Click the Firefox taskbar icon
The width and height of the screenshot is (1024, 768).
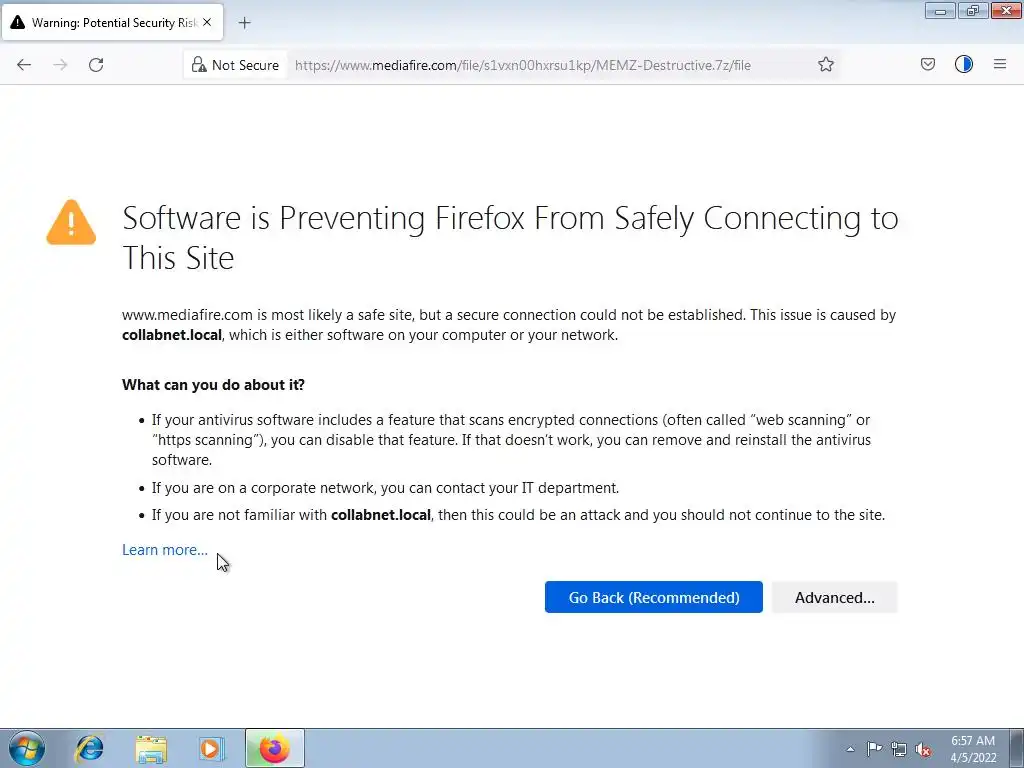[x=274, y=748]
